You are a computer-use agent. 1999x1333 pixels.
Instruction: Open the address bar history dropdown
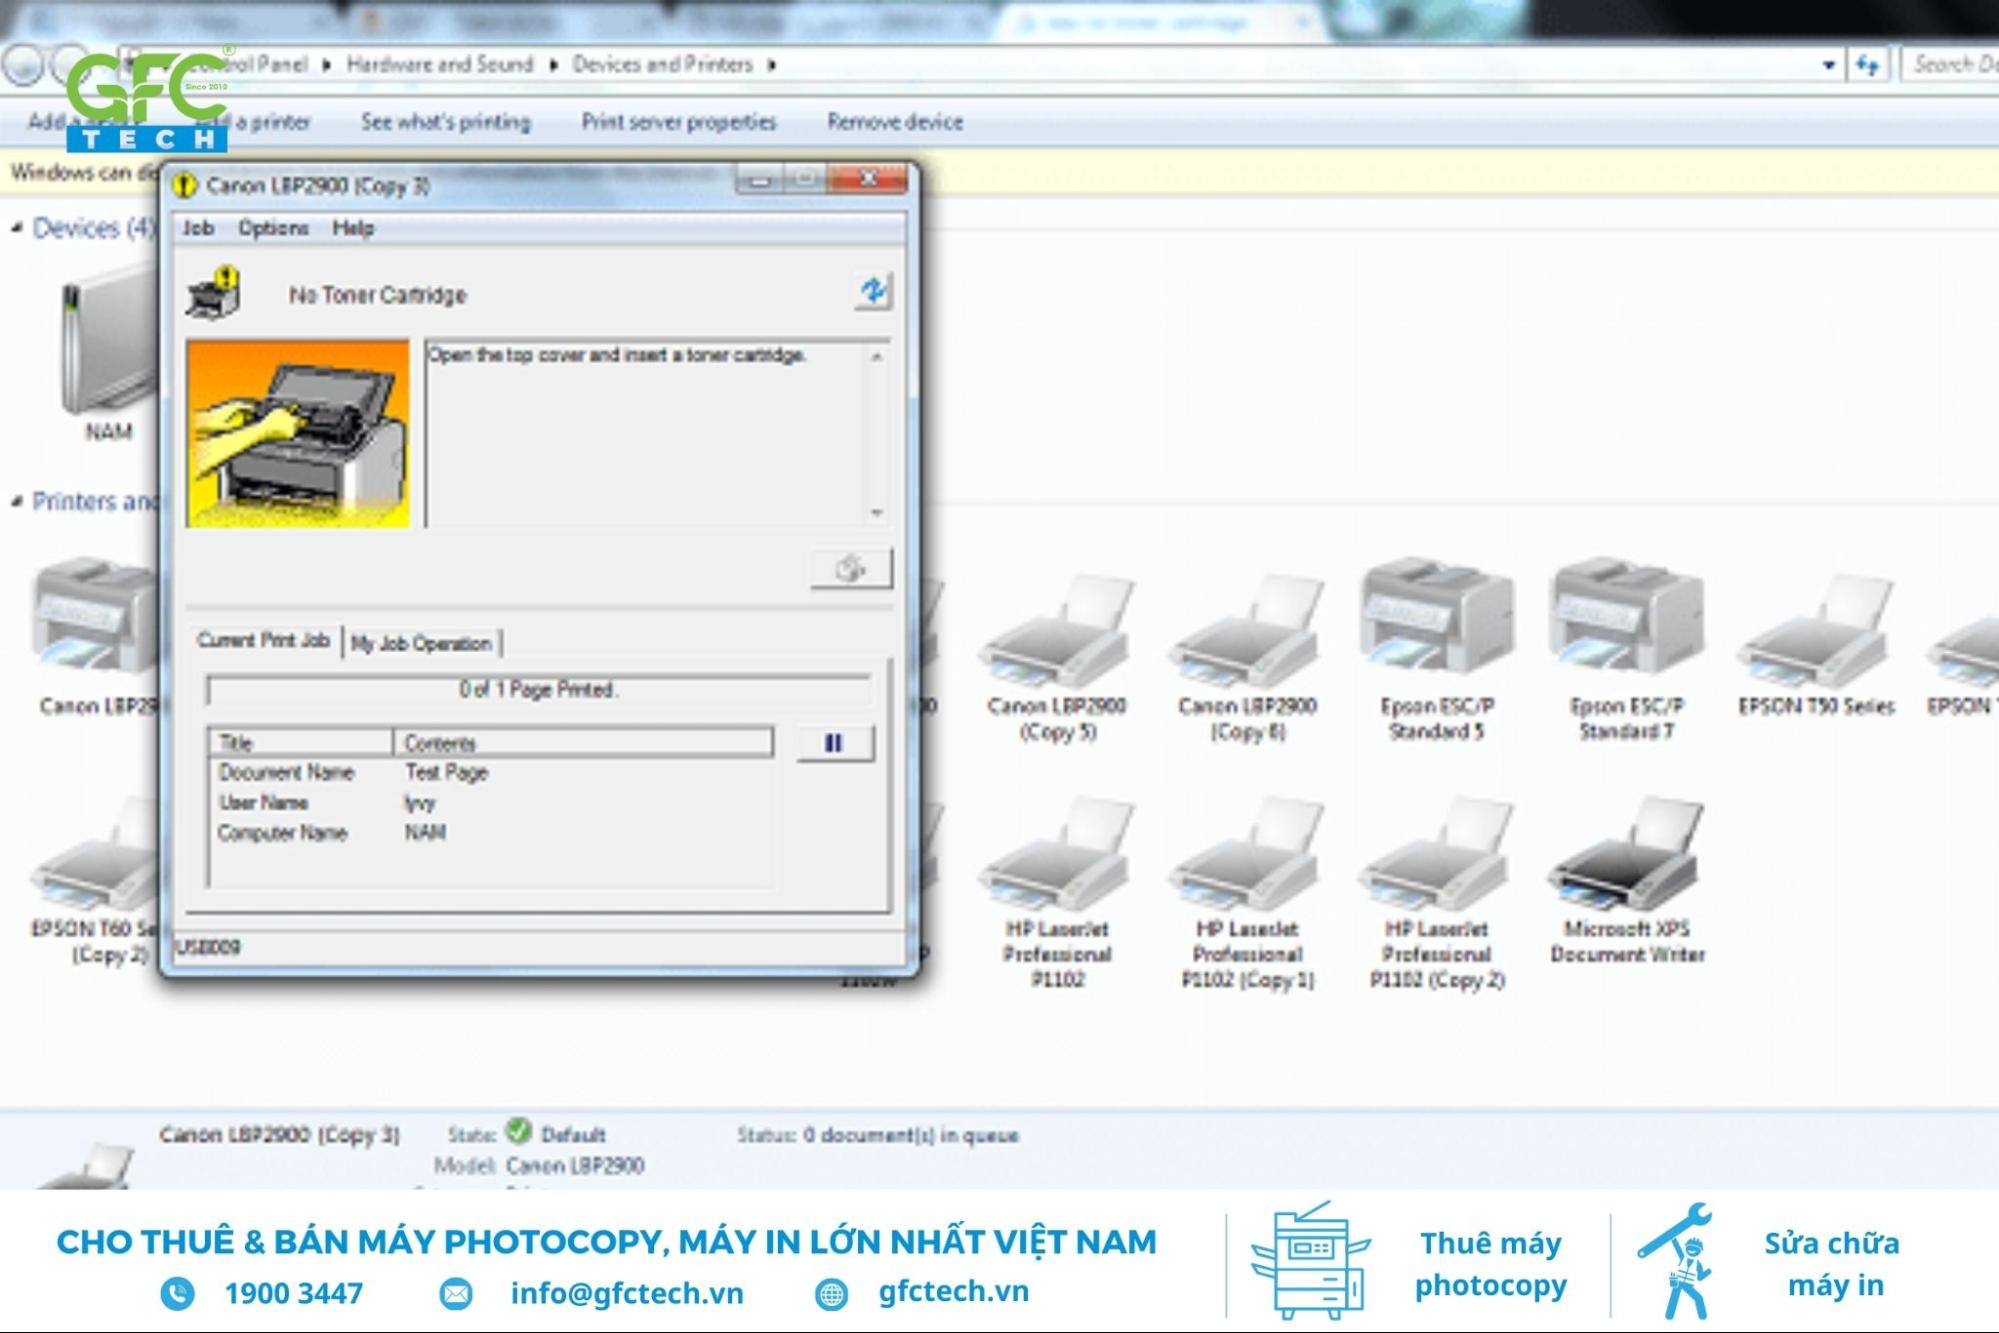point(1828,65)
